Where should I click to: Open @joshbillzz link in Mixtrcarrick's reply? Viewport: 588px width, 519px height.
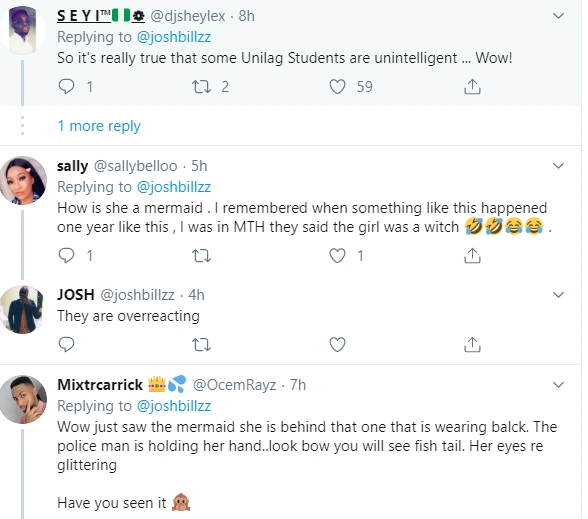point(174,406)
